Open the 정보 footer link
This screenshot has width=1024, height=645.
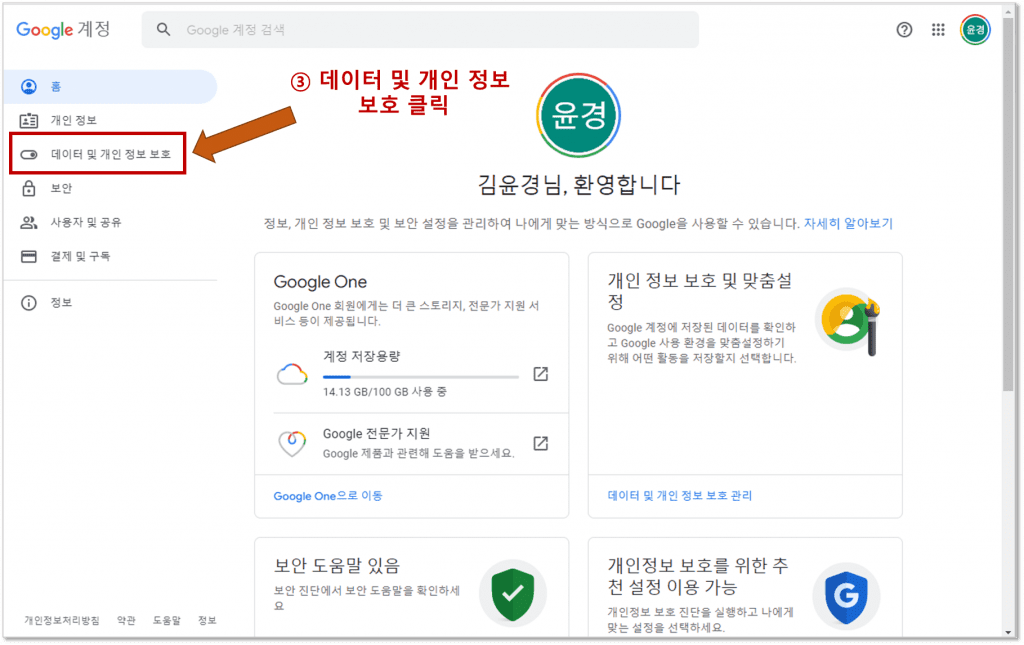[207, 620]
